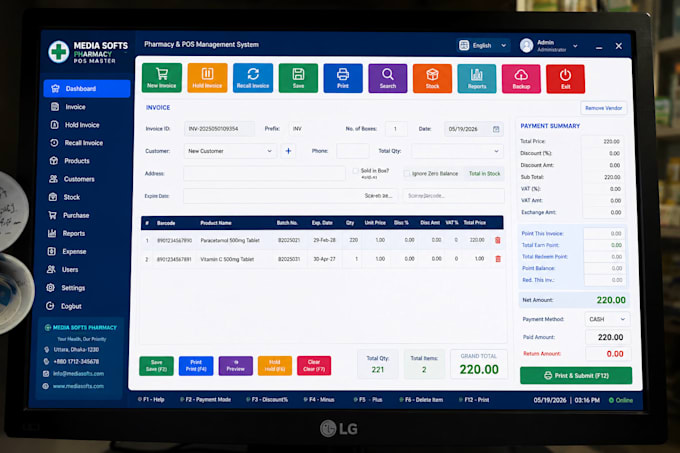The image size is (680, 453).
Task: Click the Online status indicator
Action: (621, 400)
